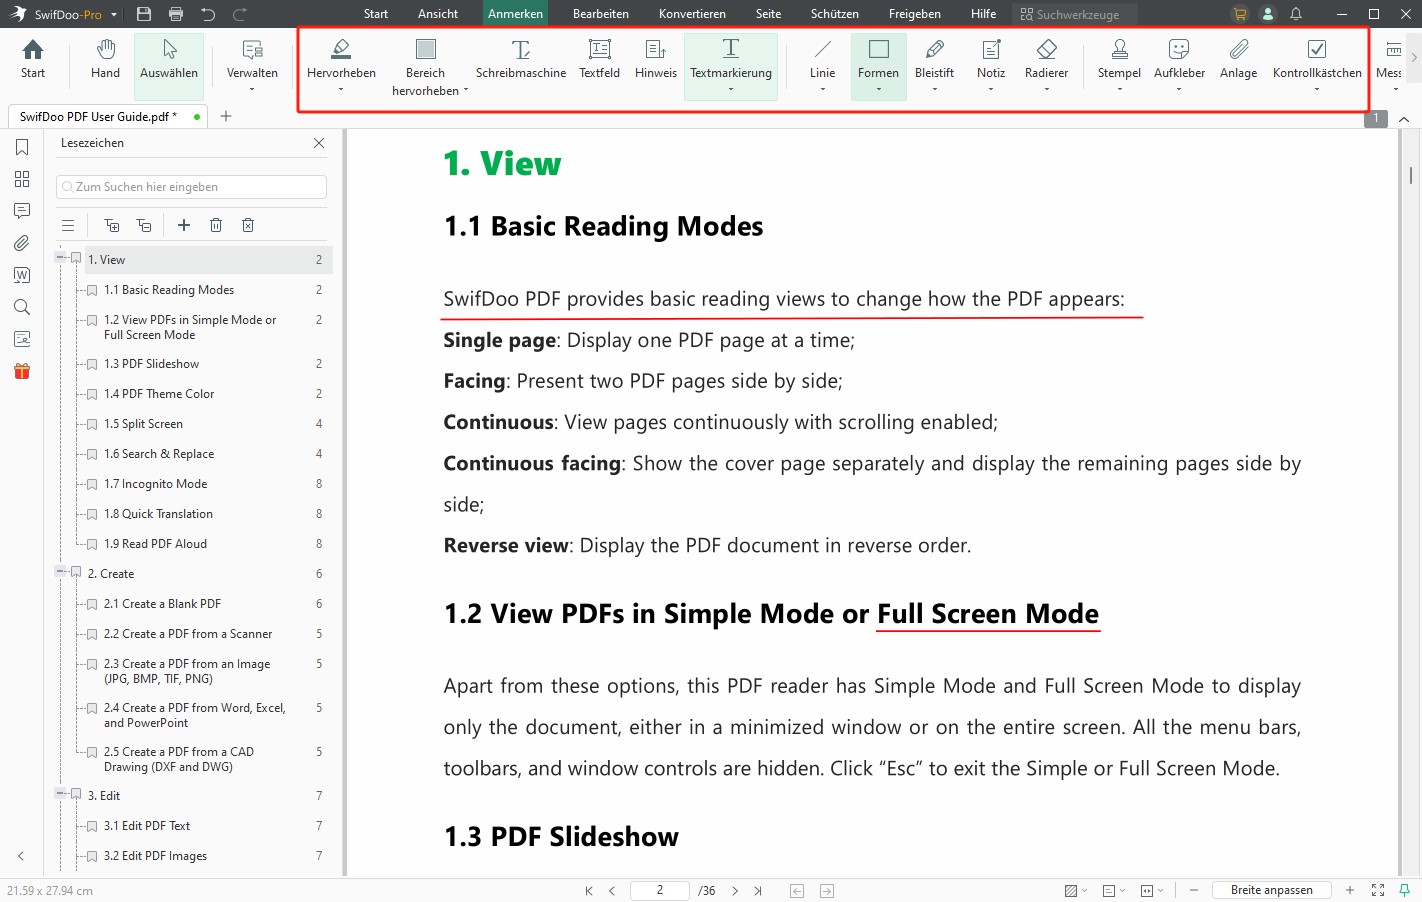
Task: Collapse the '1. View' bookmark node
Action: tap(60, 258)
